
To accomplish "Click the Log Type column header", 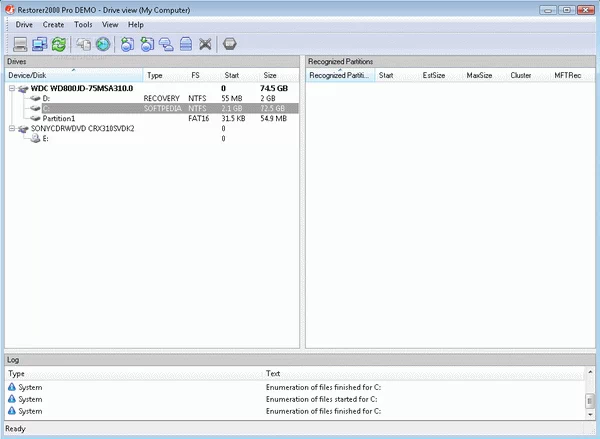I will pos(134,373).
